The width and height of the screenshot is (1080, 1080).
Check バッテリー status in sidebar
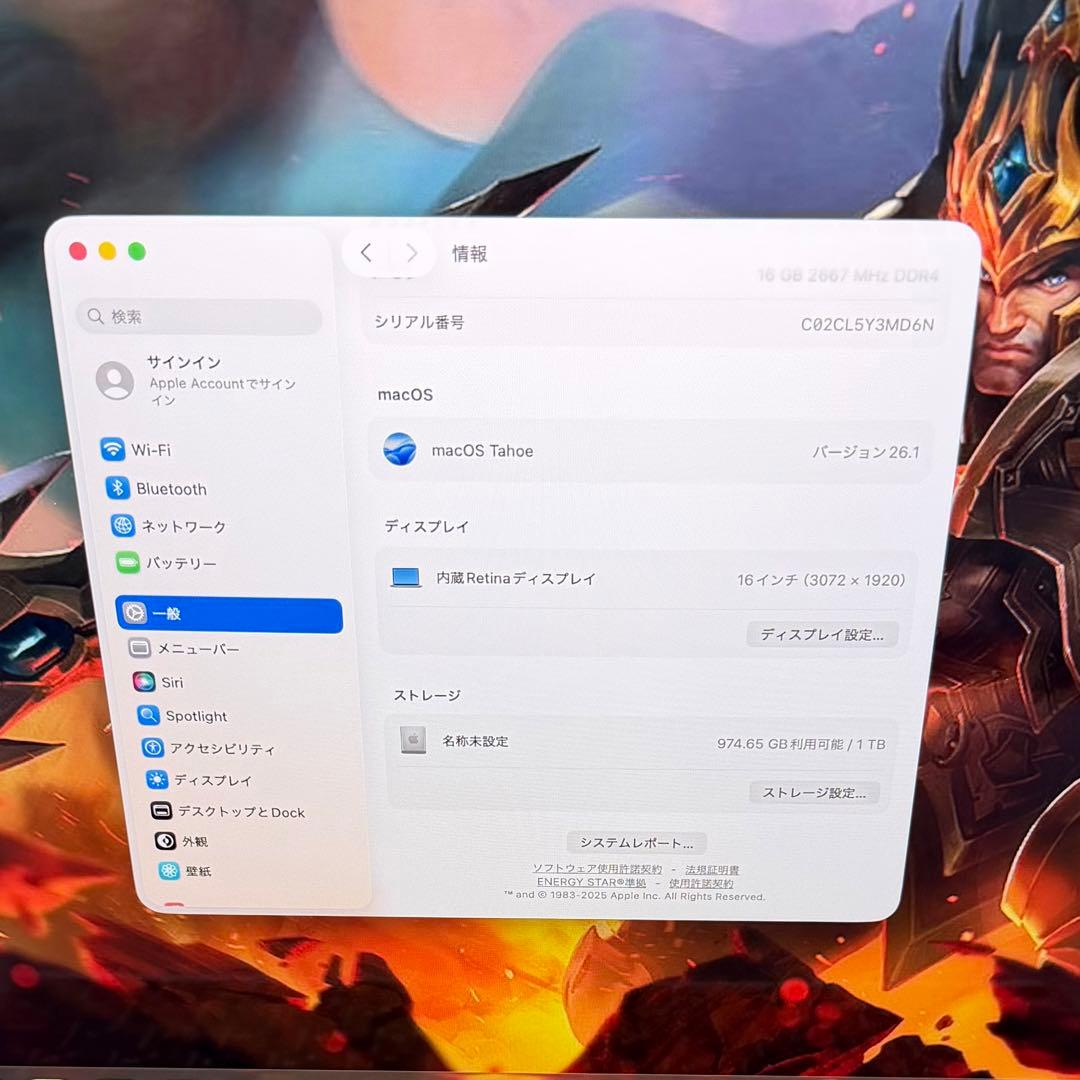tap(180, 564)
